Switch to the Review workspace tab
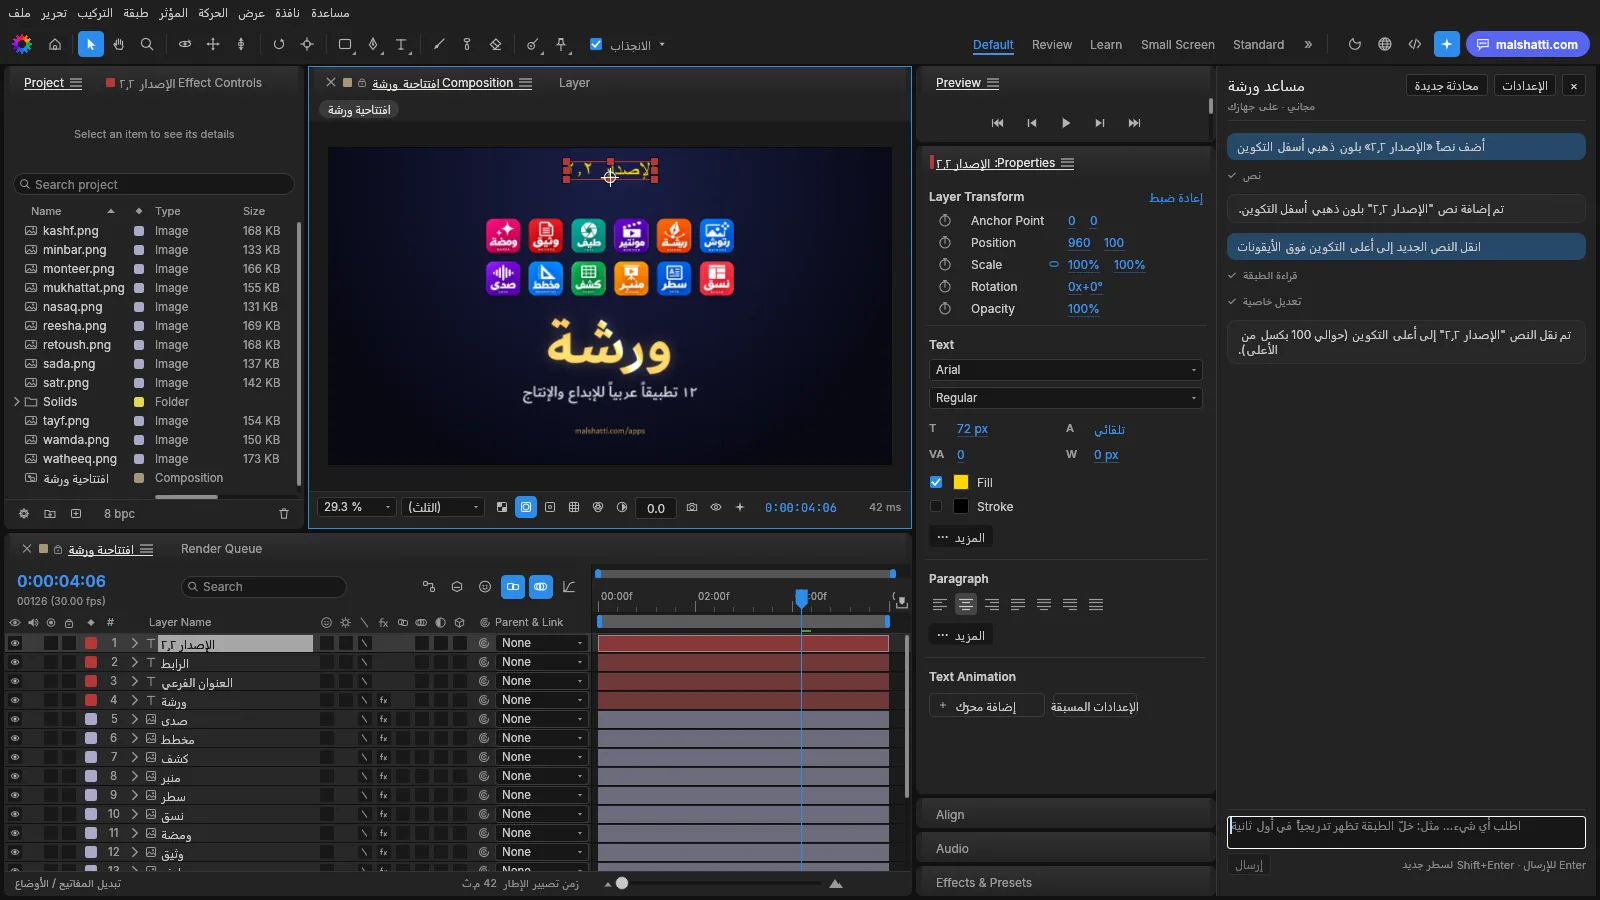 [1052, 45]
